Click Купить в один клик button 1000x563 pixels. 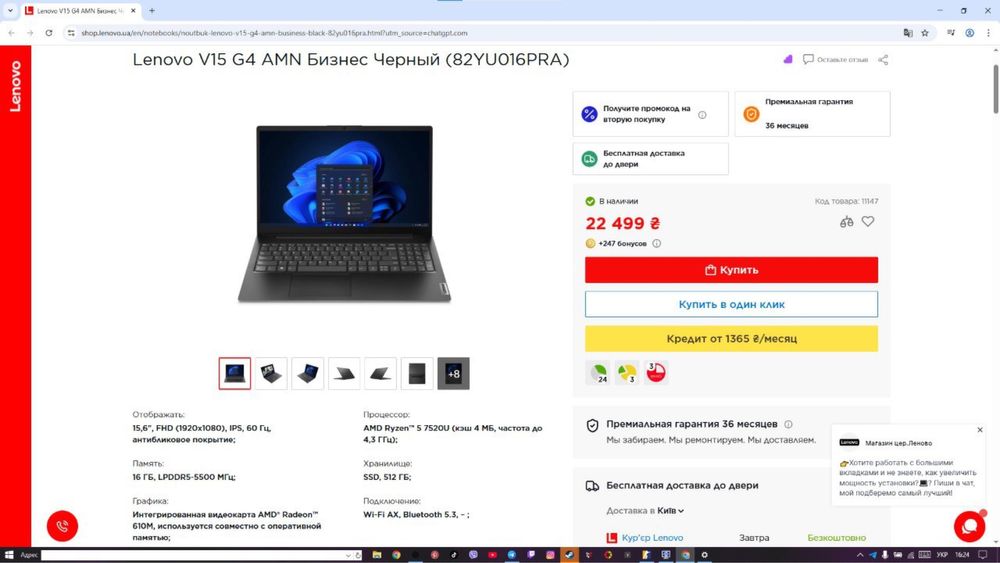click(732, 304)
